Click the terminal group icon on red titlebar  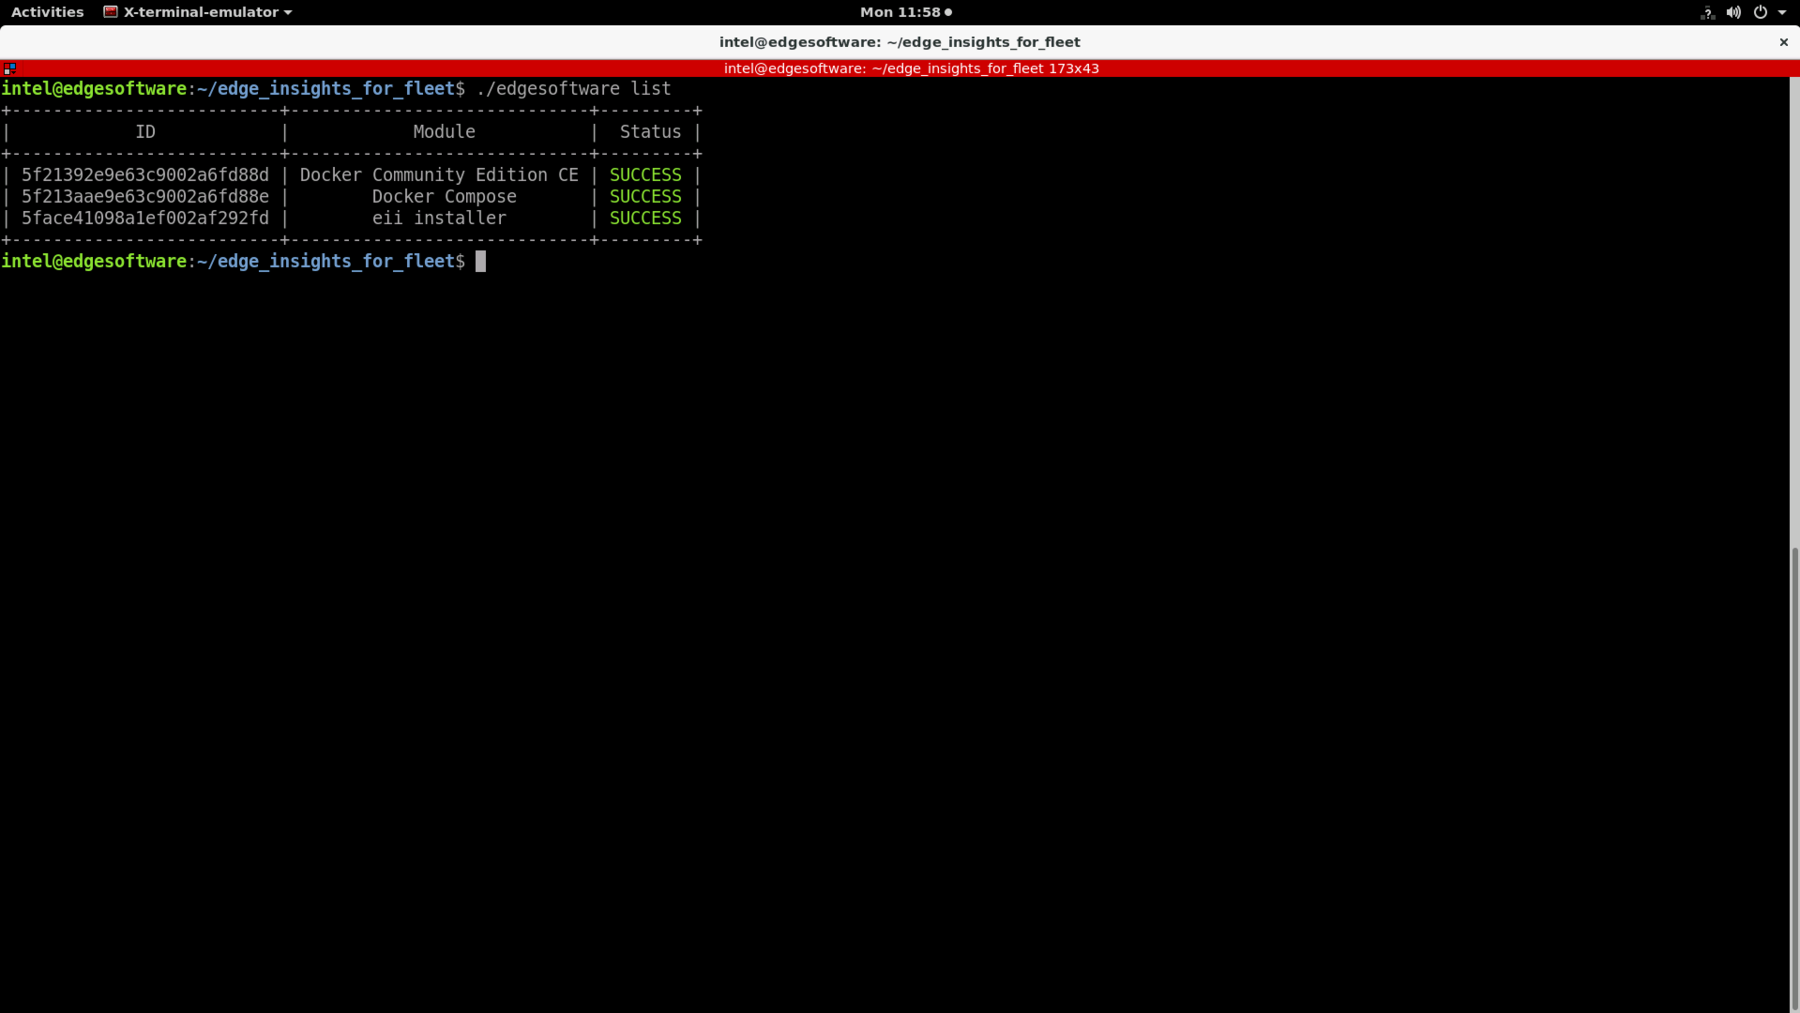[x=10, y=68]
